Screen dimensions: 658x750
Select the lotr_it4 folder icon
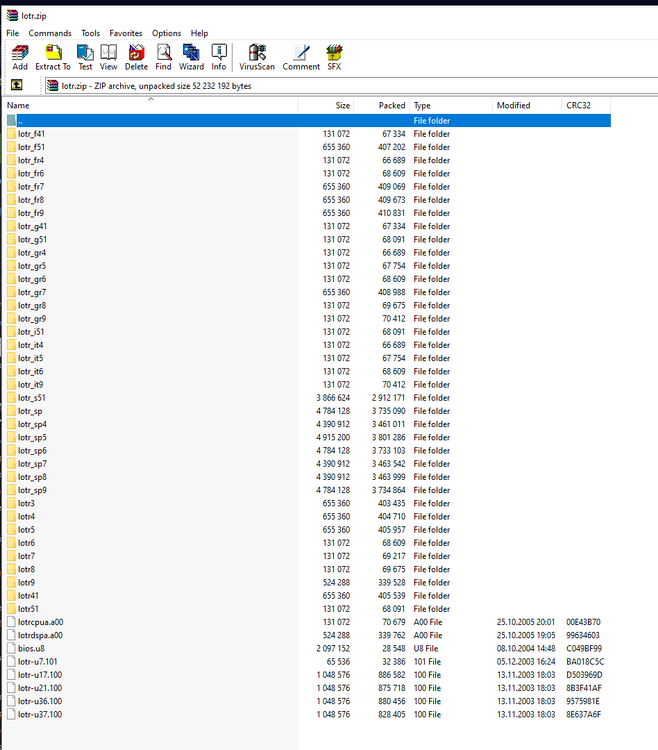pos(11,345)
